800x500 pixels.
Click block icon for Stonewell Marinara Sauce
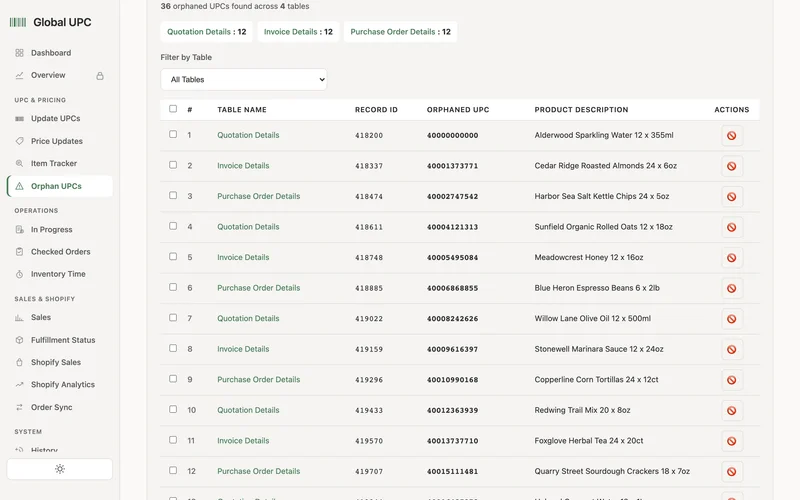click(x=732, y=349)
